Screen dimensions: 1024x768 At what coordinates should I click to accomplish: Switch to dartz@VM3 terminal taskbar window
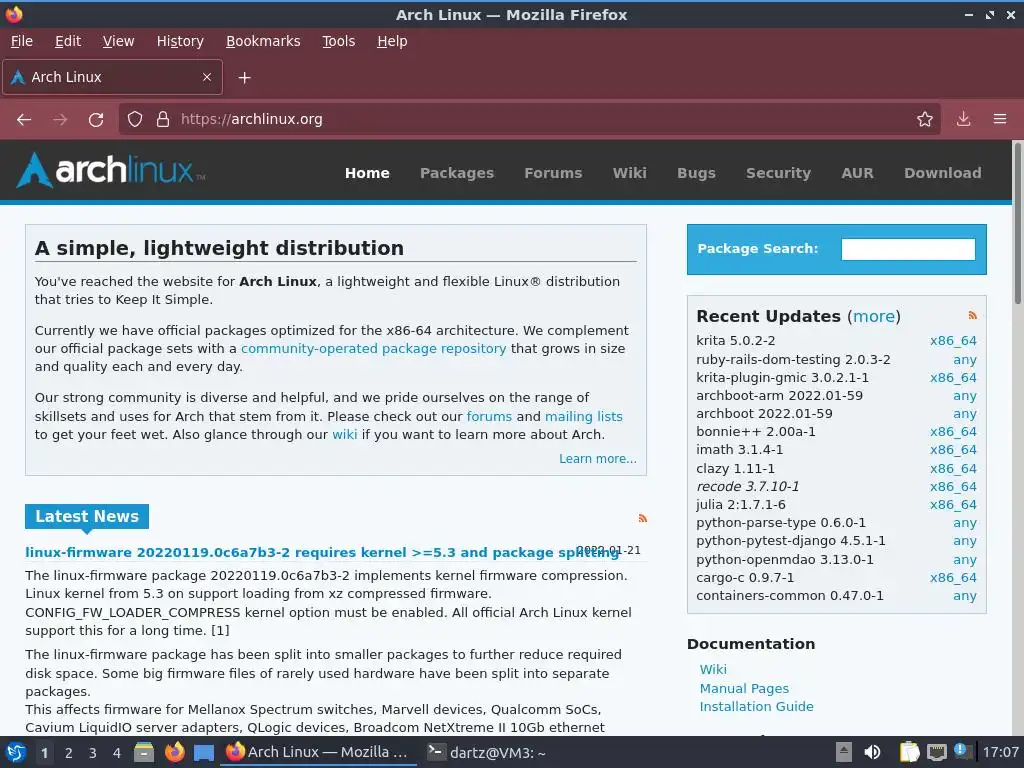[x=486, y=752]
